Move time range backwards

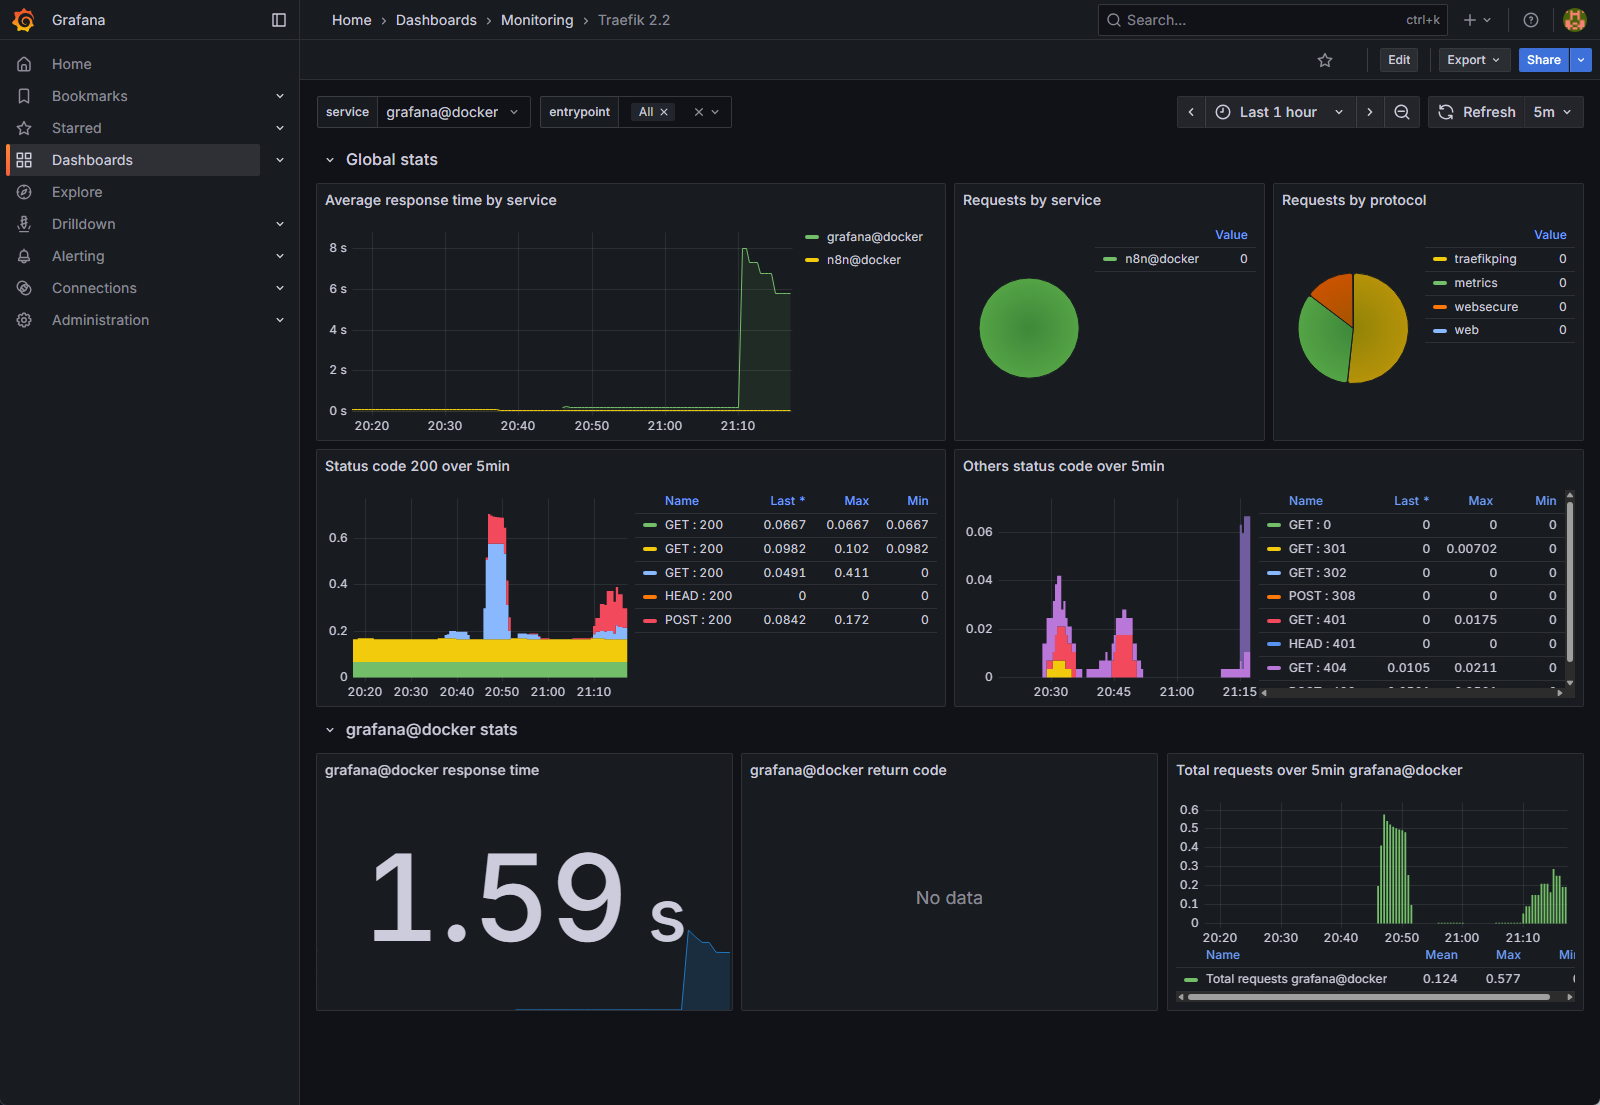1191,112
